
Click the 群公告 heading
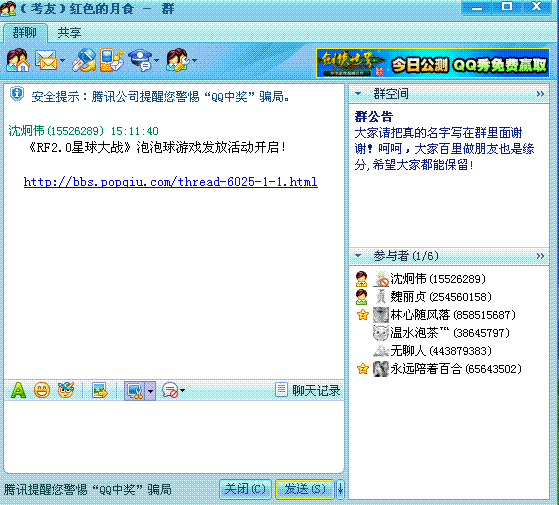pyautogui.click(x=374, y=117)
